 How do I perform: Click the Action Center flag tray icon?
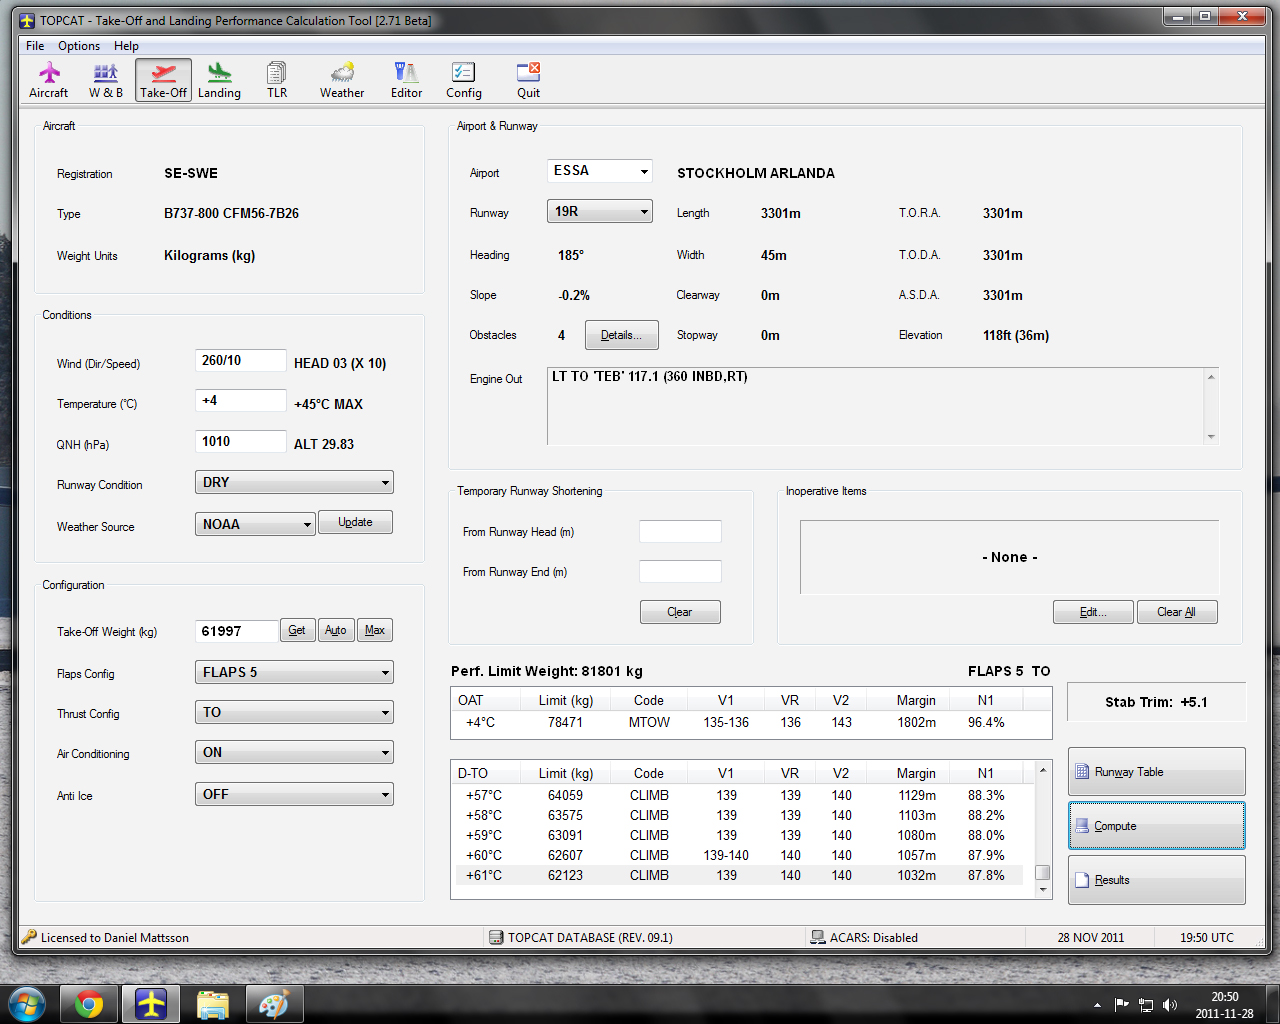tap(1122, 1005)
